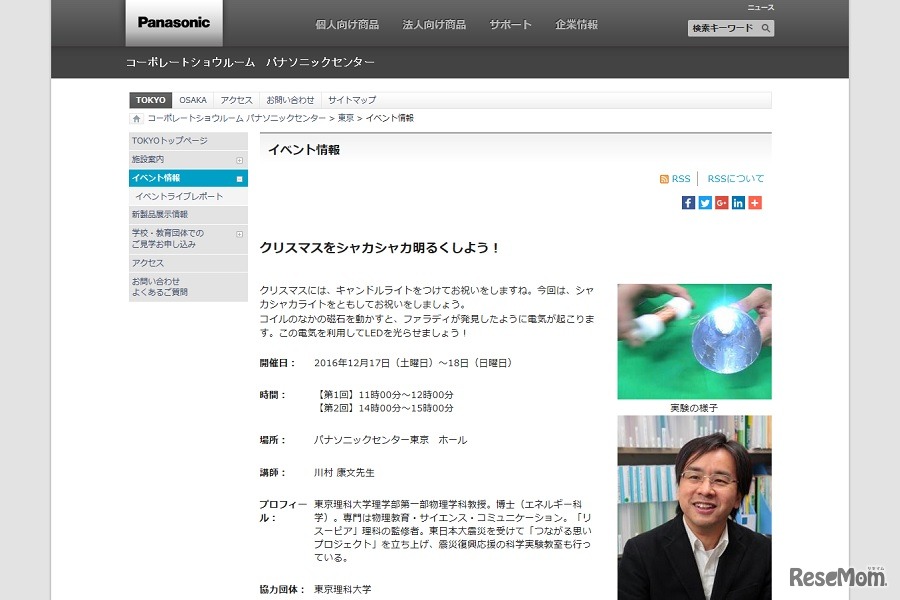
Task: Click the orange RSS feed icon
Action: (x=664, y=179)
